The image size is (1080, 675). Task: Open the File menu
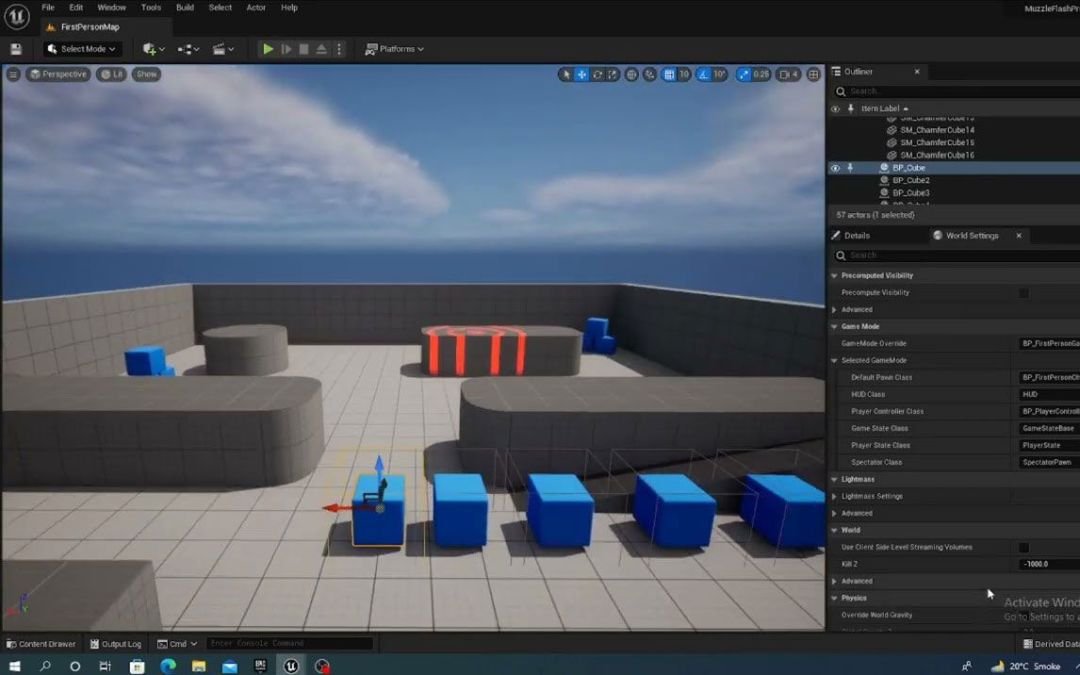pos(48,8)
